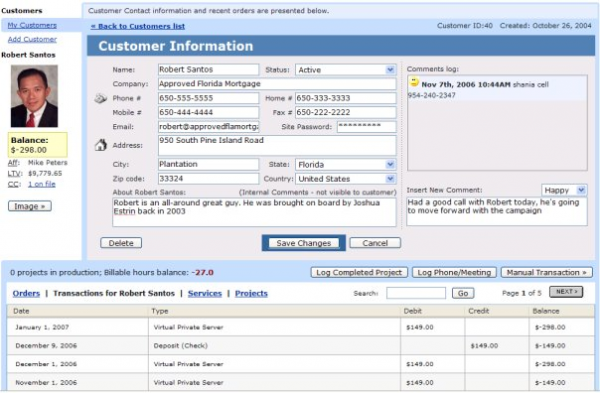Open the Happy mood dropdown
Image resolution: width=600 pixels, height=393 pixels.
click(x=564, y=190)
